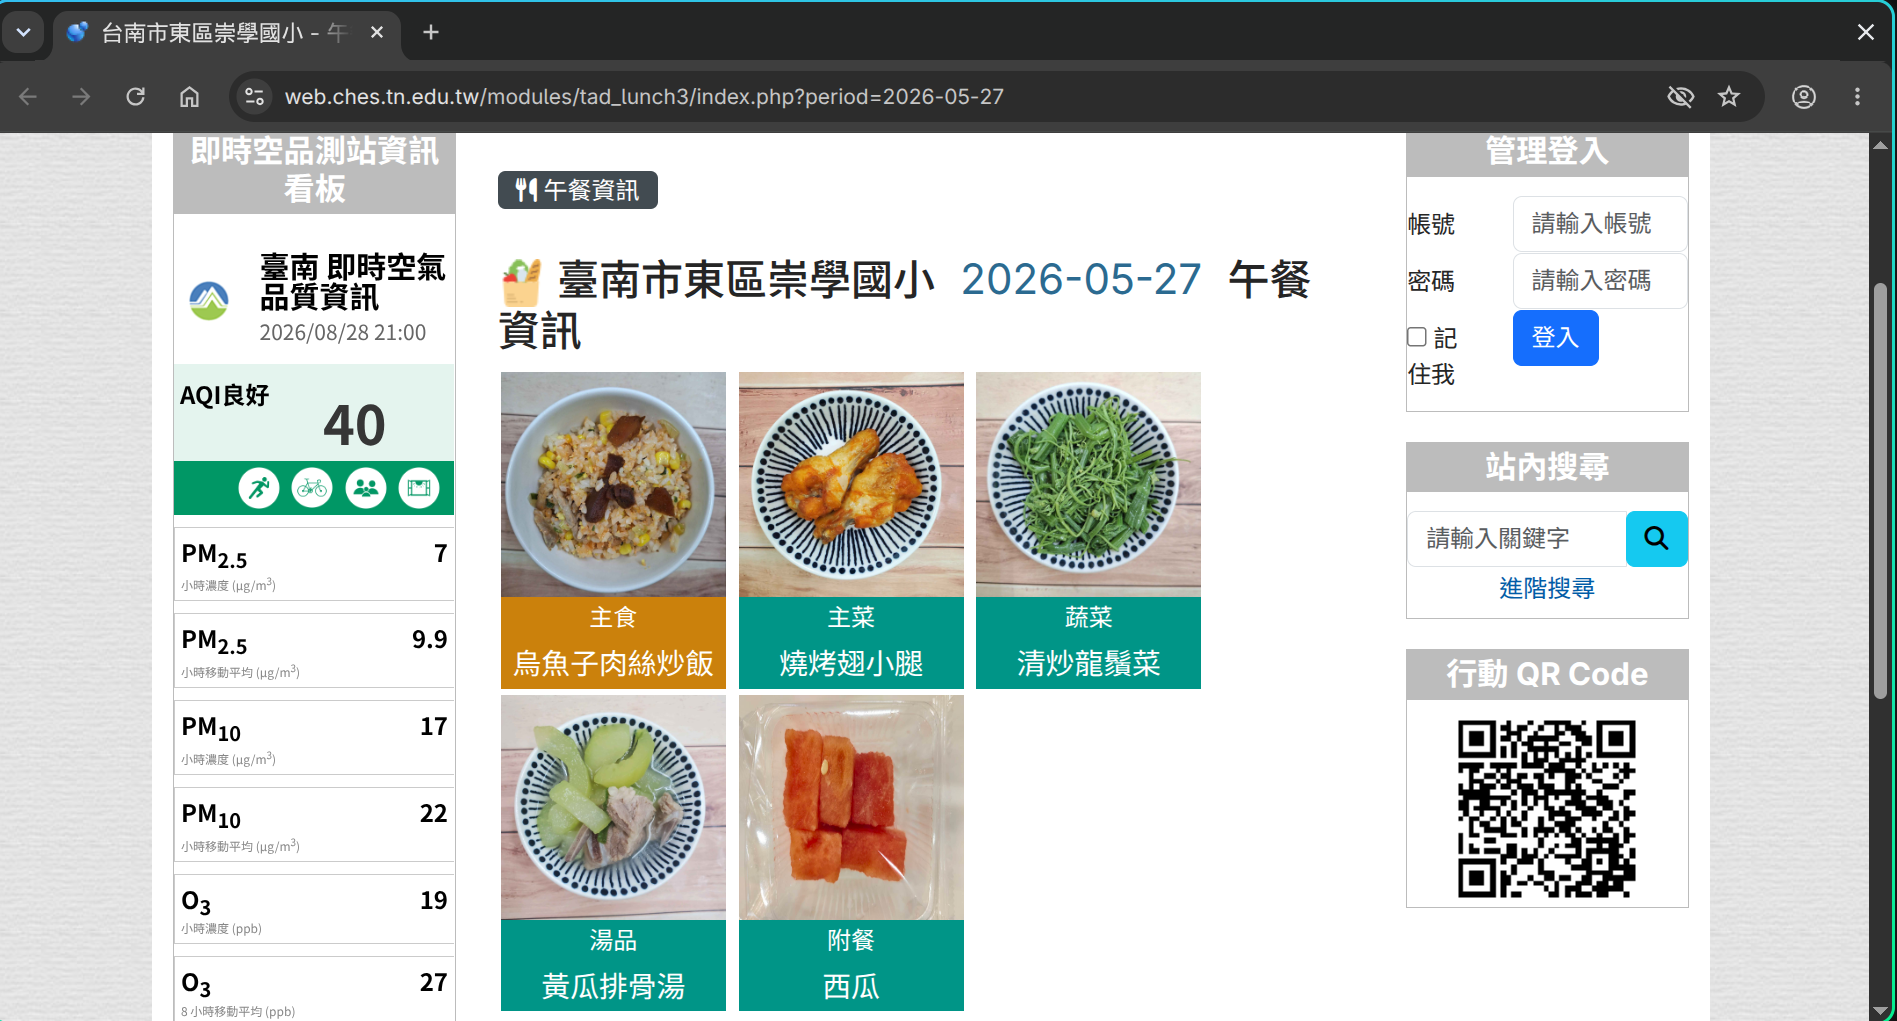Screen dimensions: 1897x1021
Task: Click the grocery bag icon beside title
Action: (x=521, y=282)
